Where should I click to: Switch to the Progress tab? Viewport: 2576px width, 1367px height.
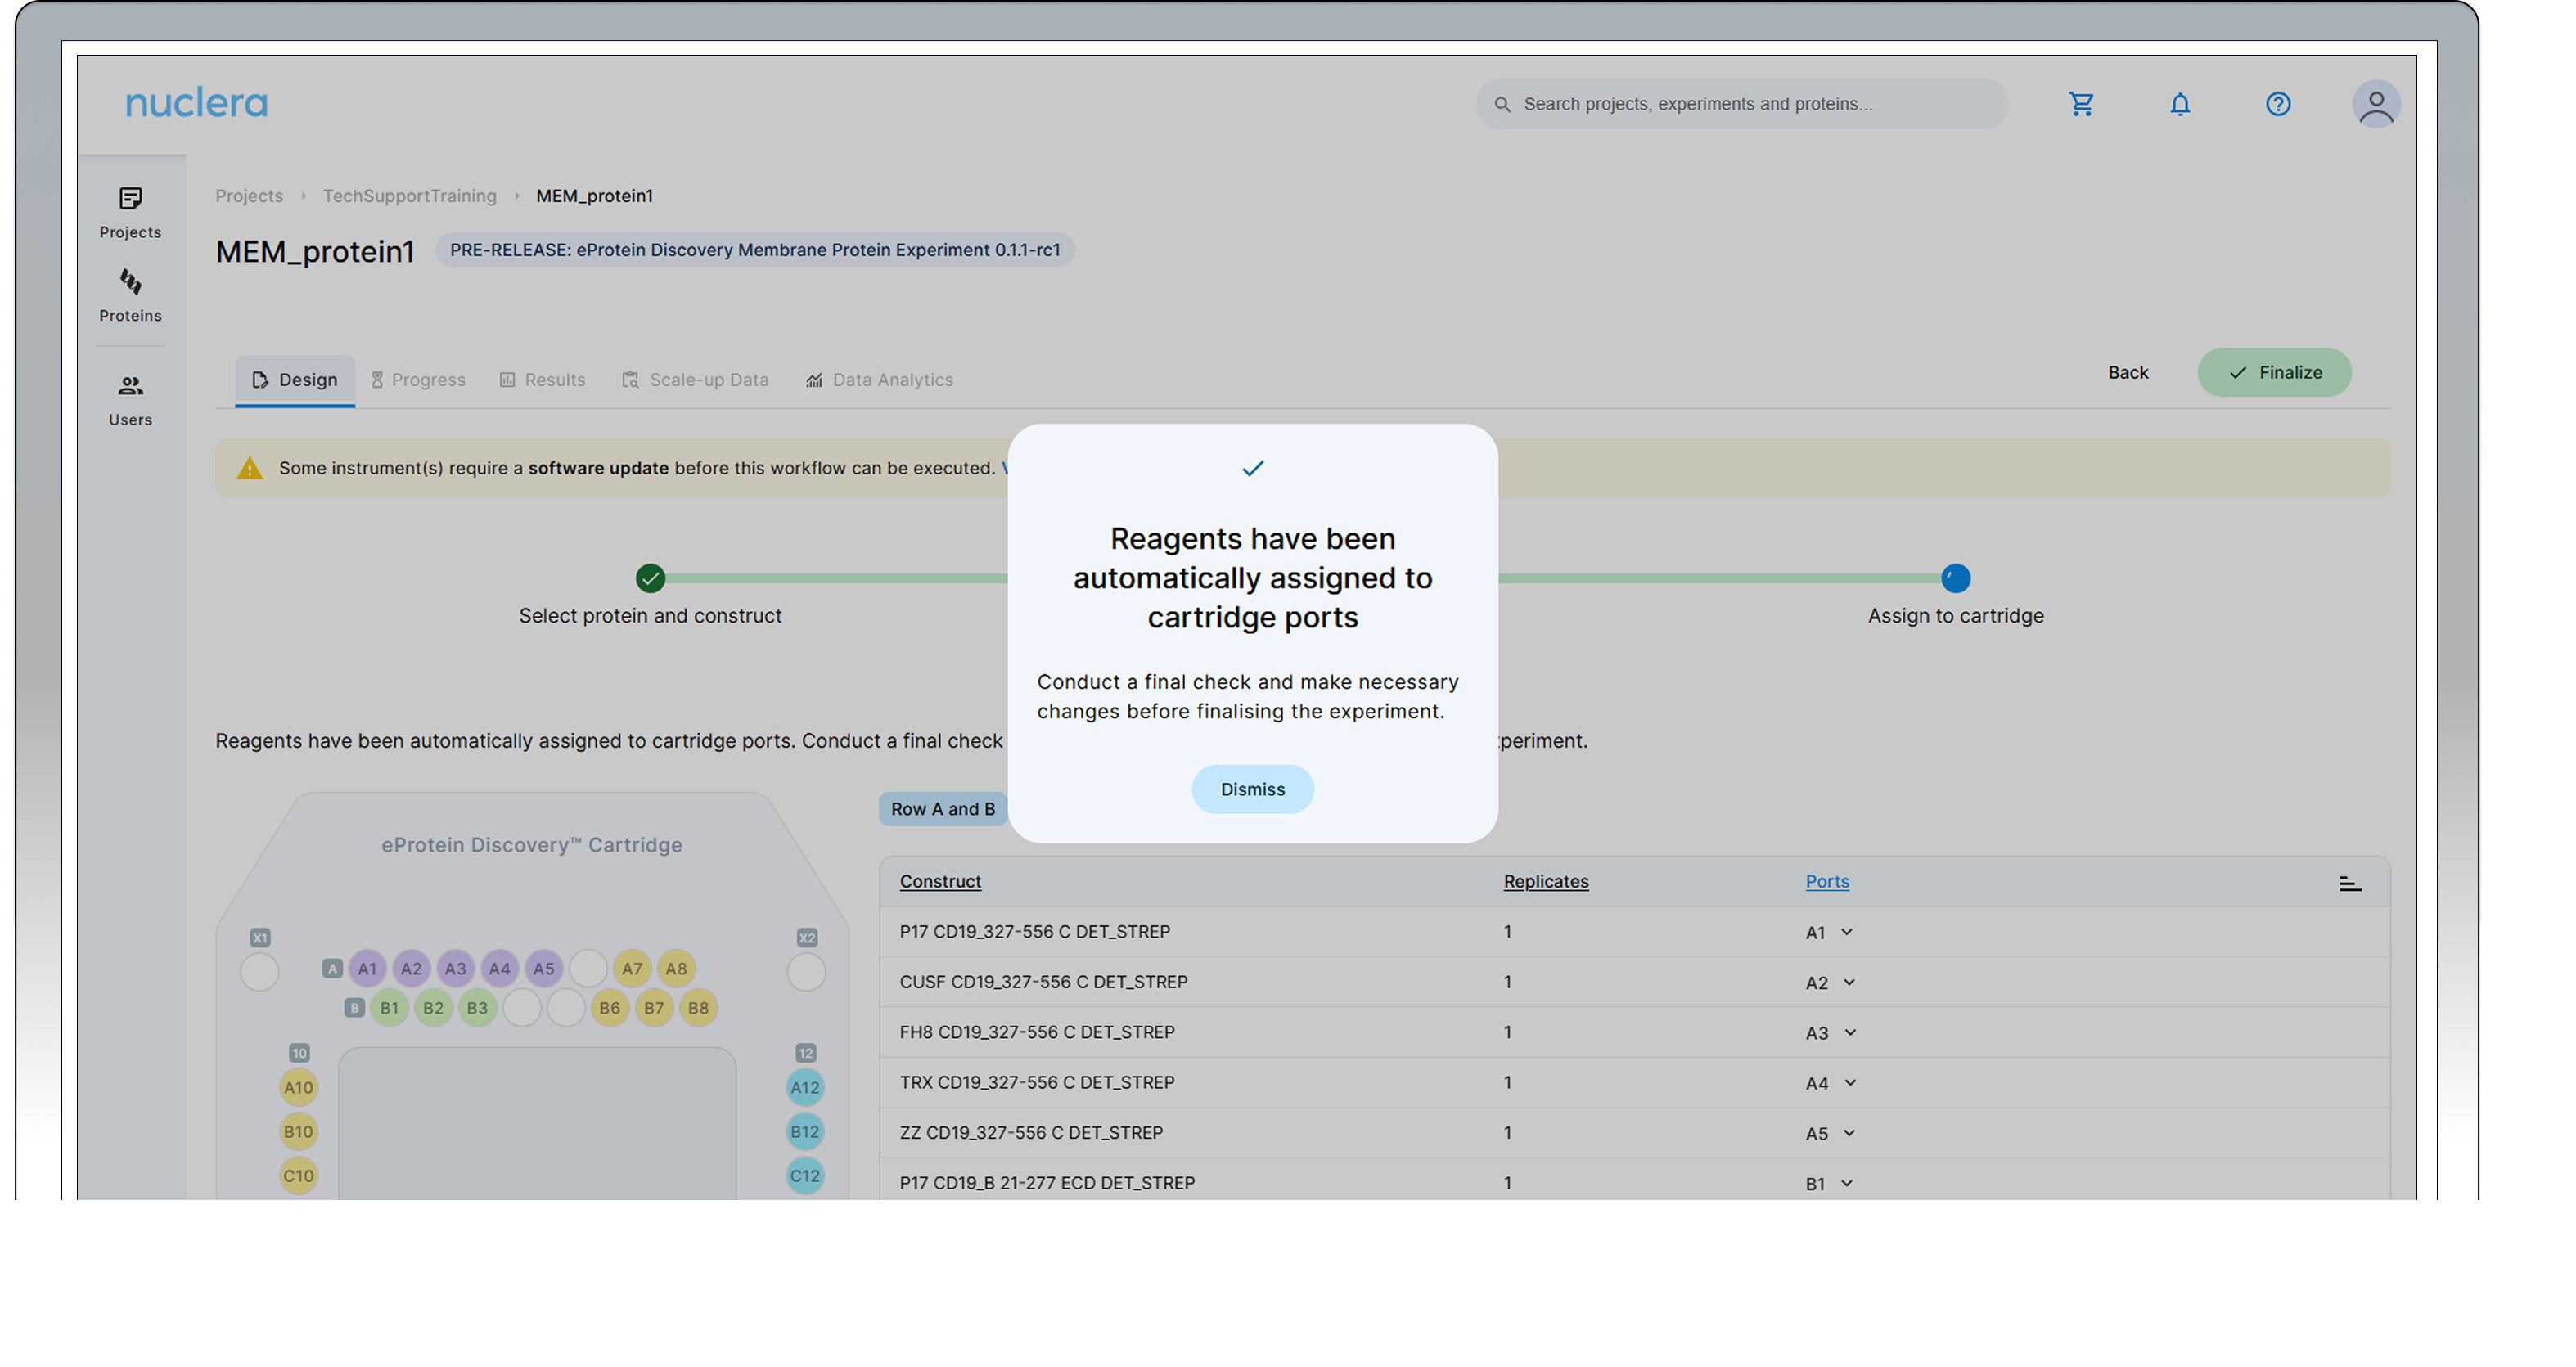point(418,380)
